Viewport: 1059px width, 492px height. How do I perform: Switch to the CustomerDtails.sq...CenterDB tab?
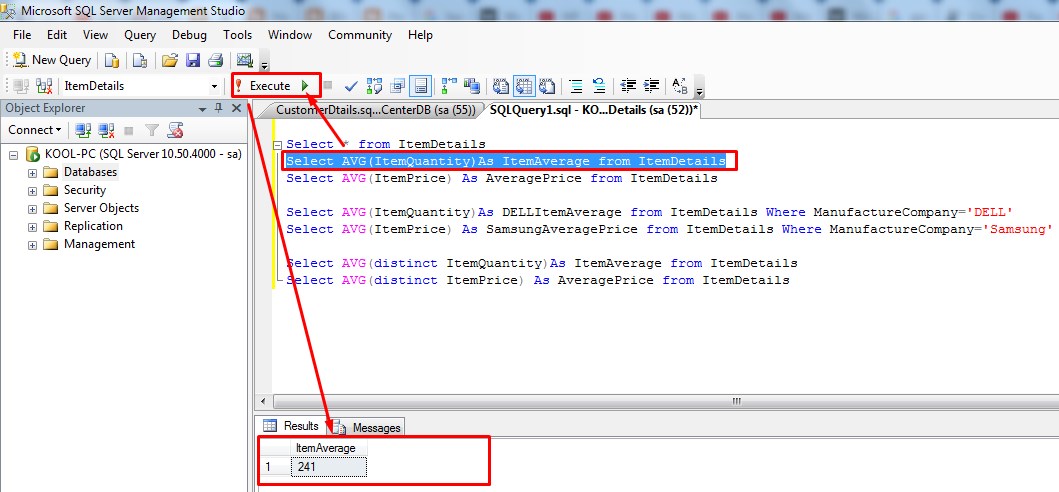point(375,109)
